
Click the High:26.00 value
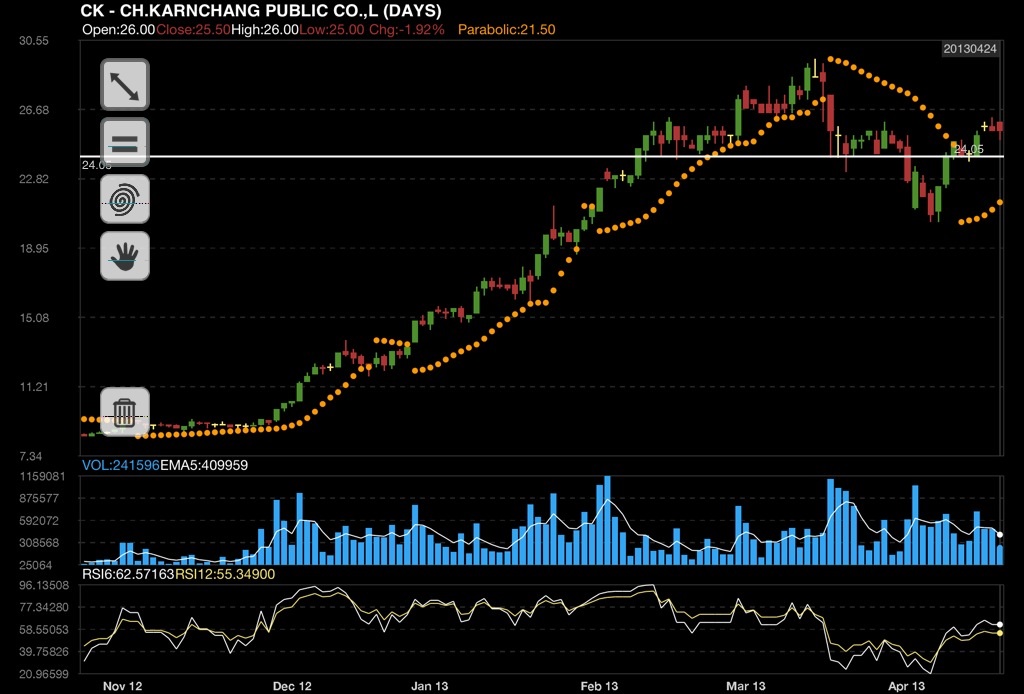pyautogui.click(x=265, y=29)
